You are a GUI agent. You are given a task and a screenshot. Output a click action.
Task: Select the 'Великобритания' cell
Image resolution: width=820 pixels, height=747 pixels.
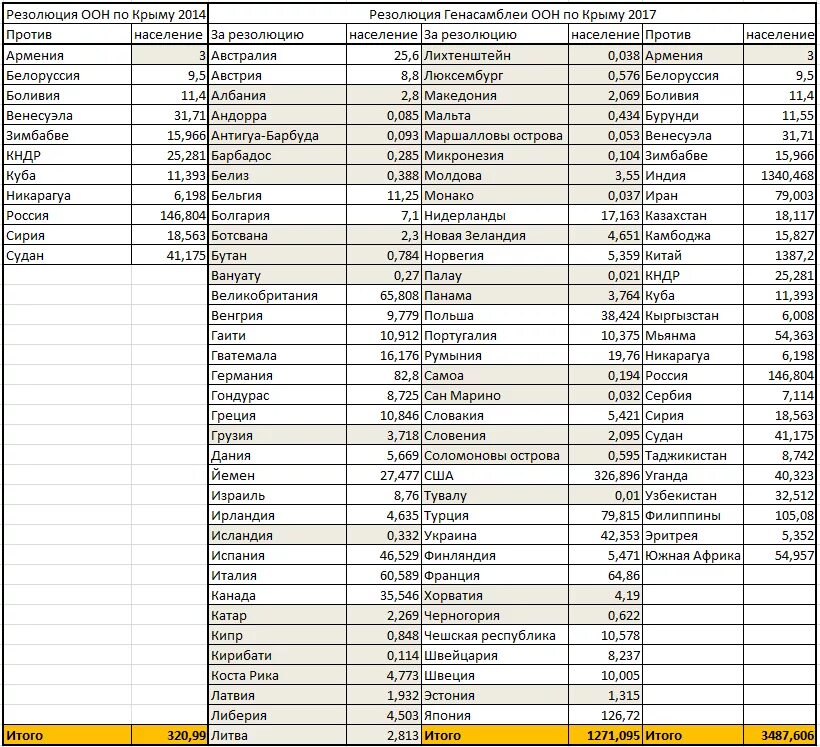277,295
